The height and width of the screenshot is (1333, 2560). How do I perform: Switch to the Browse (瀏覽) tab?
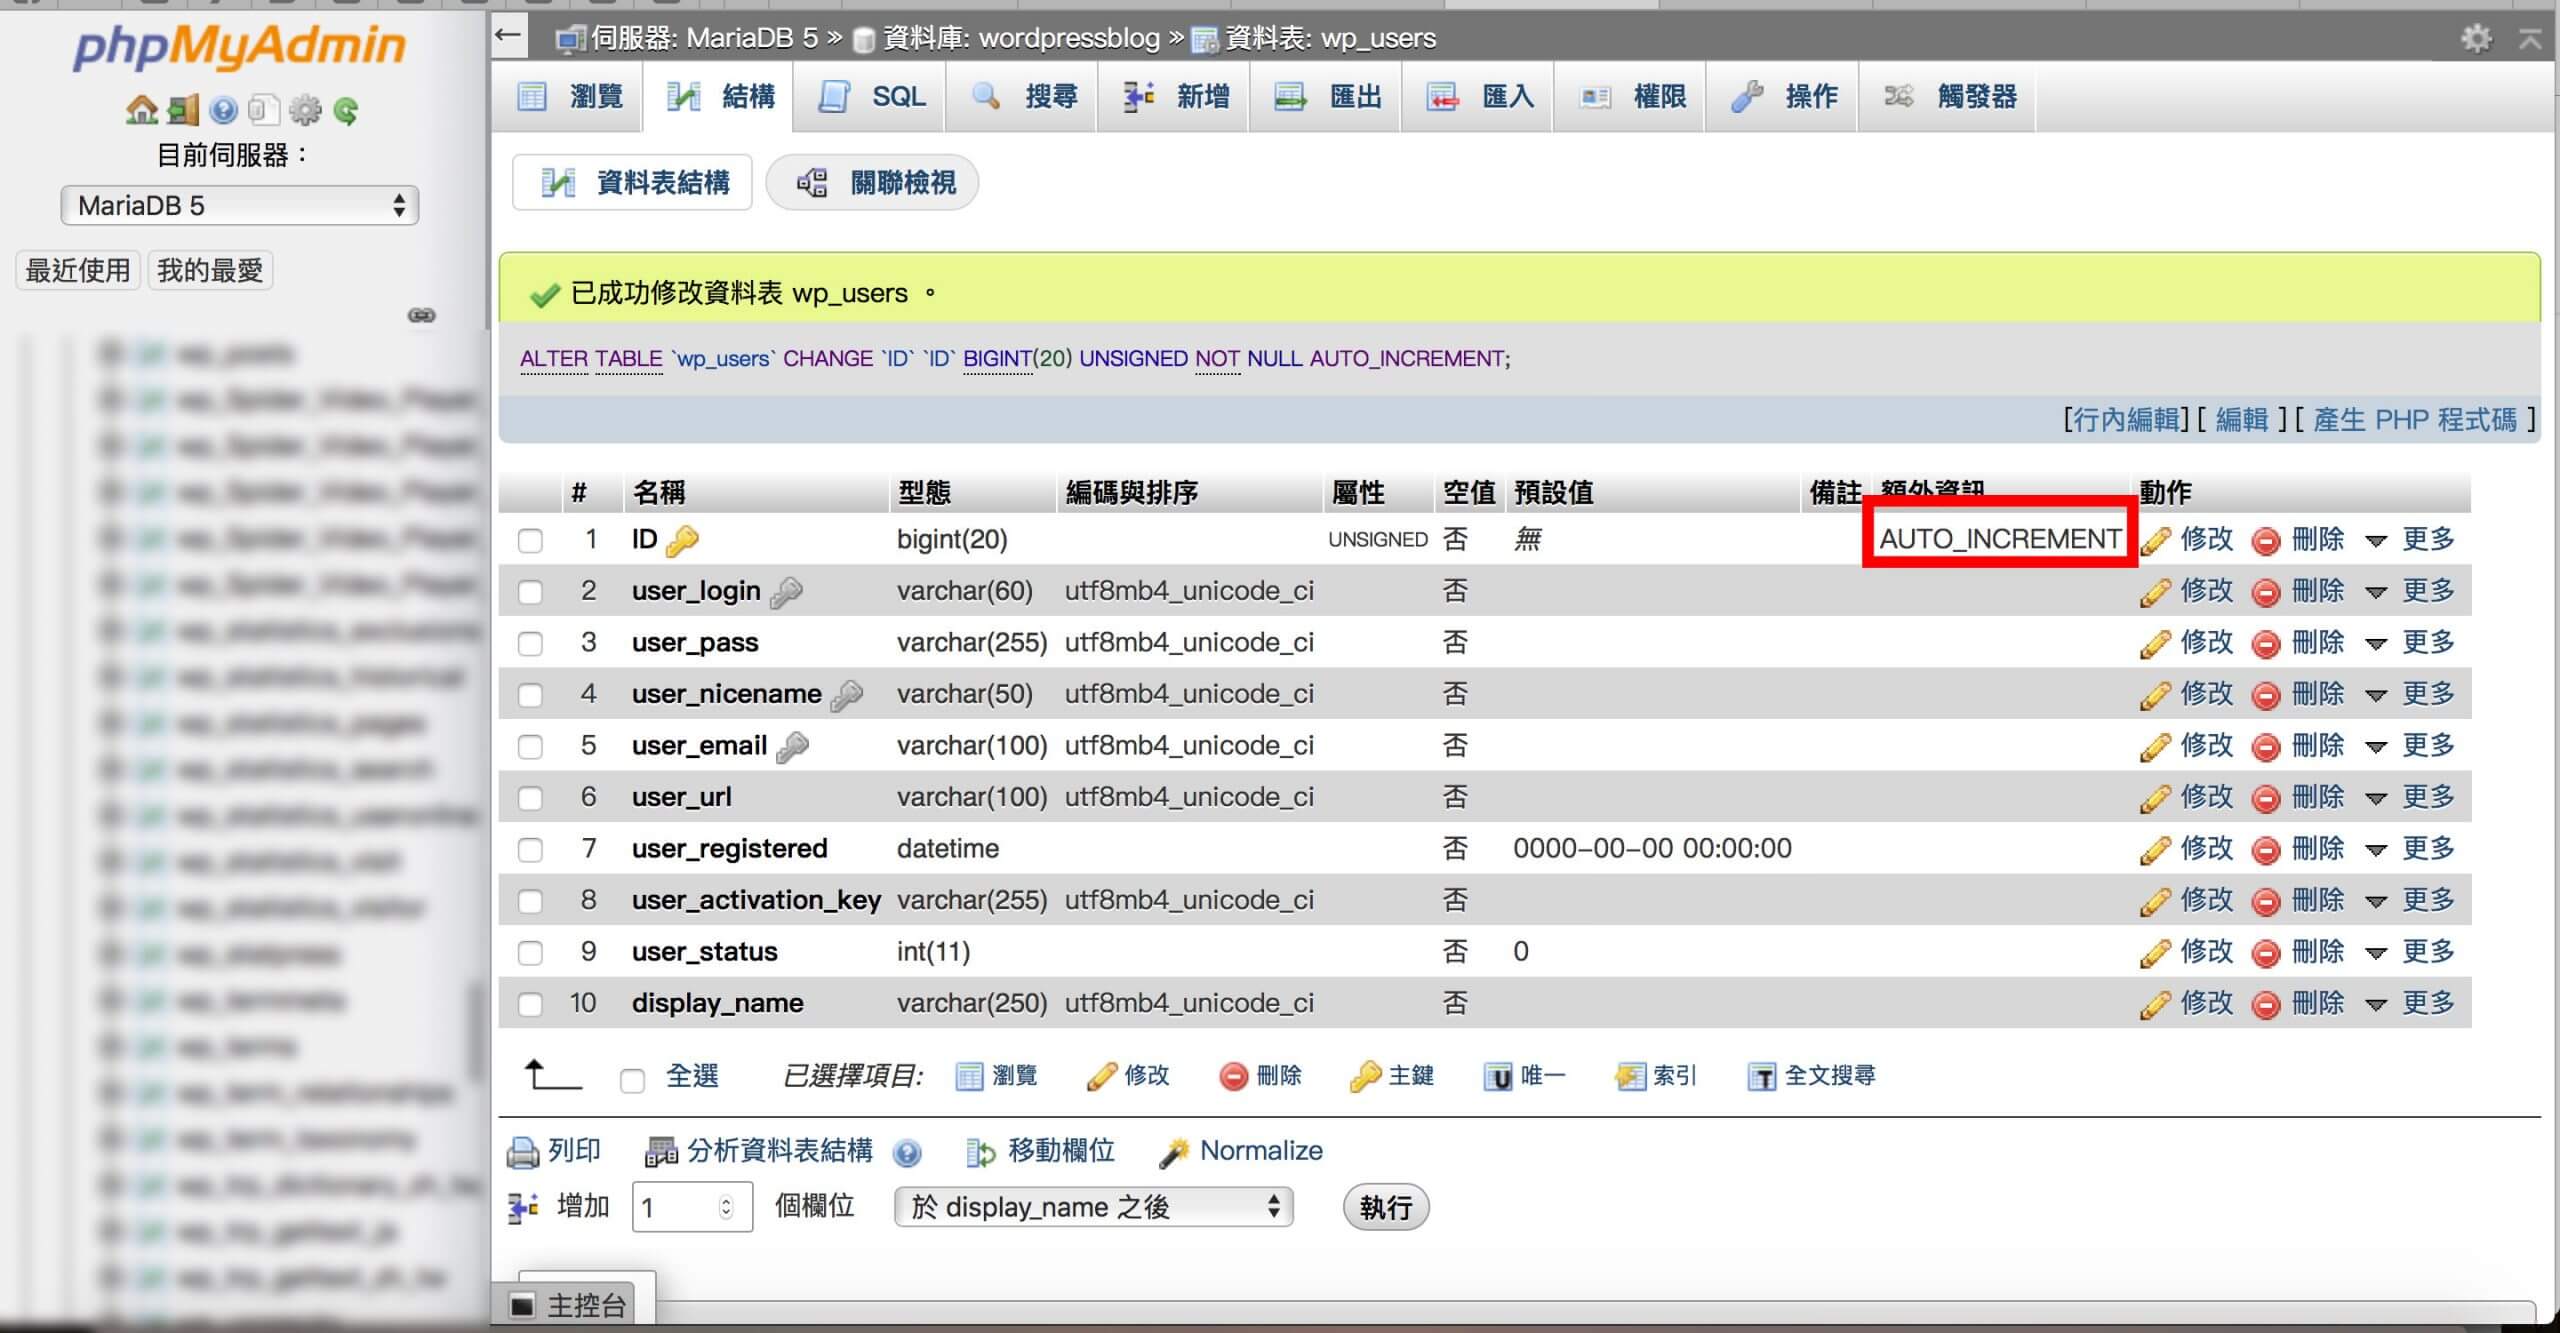tap(570, 97)
